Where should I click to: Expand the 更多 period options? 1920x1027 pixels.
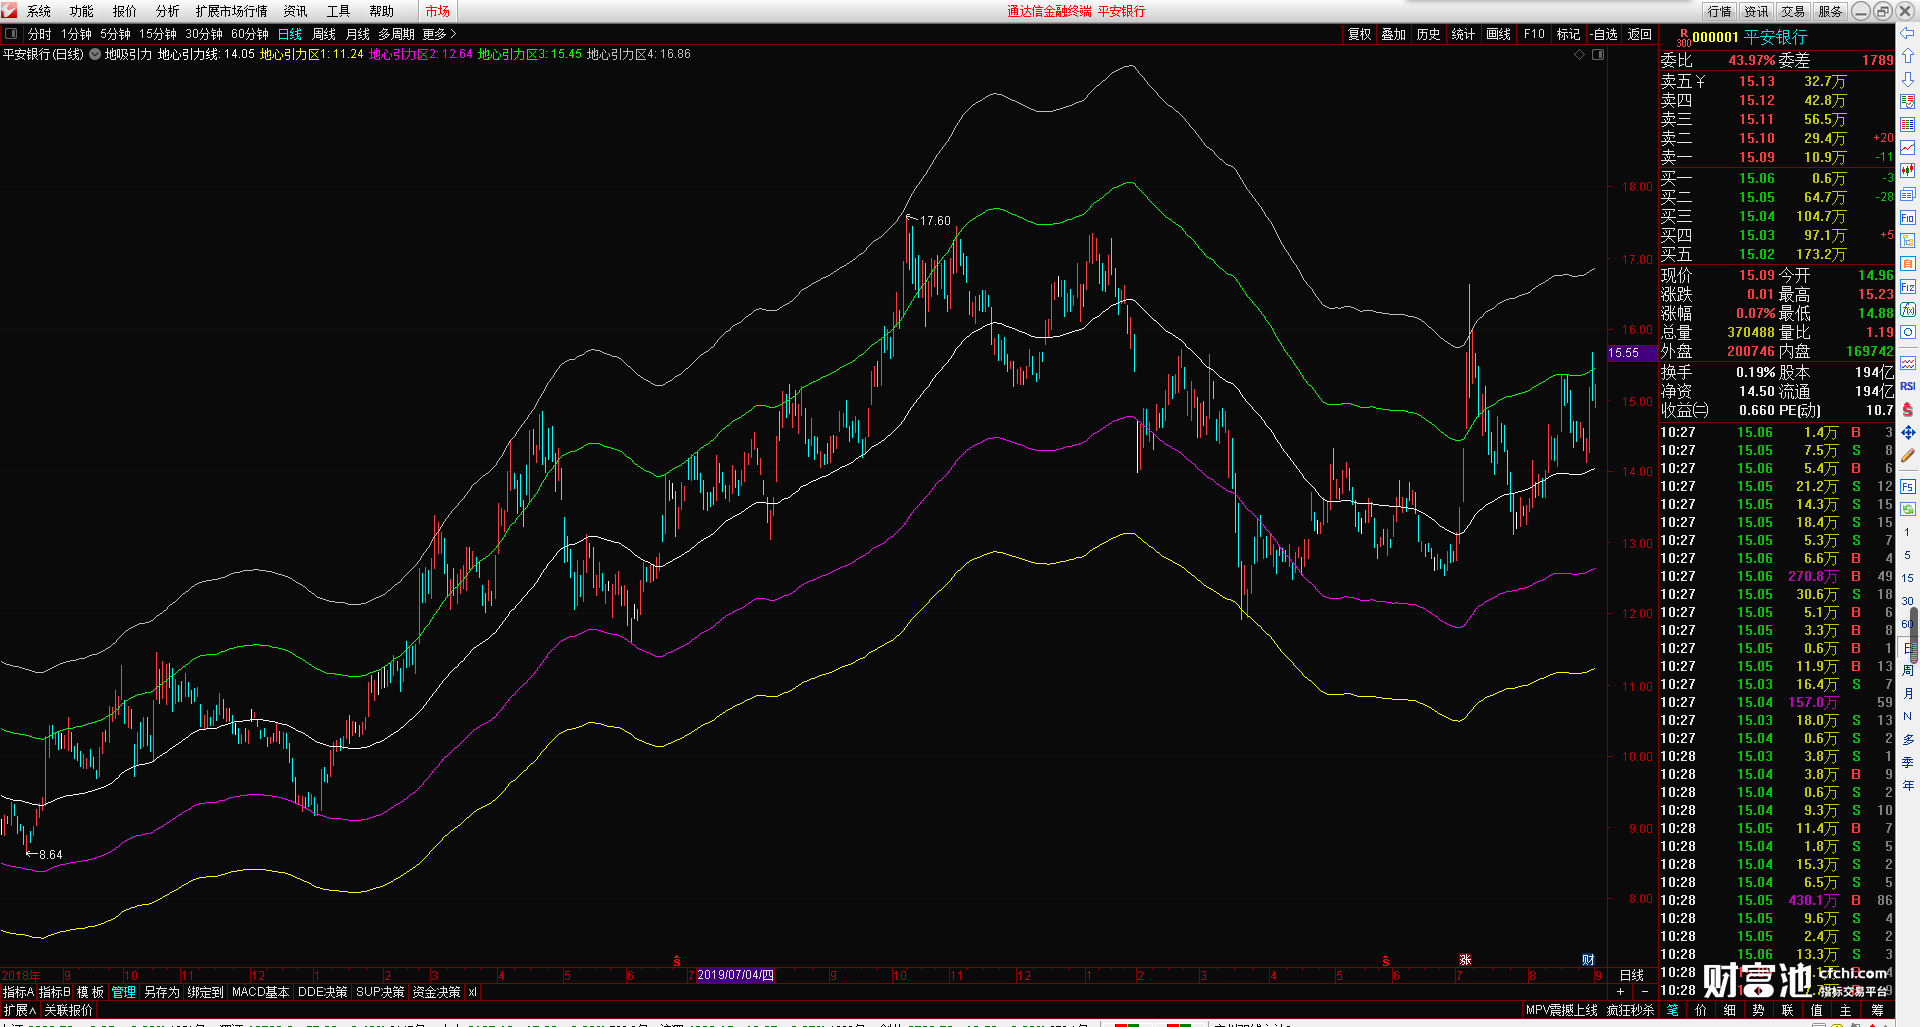[x=440, y=34]
